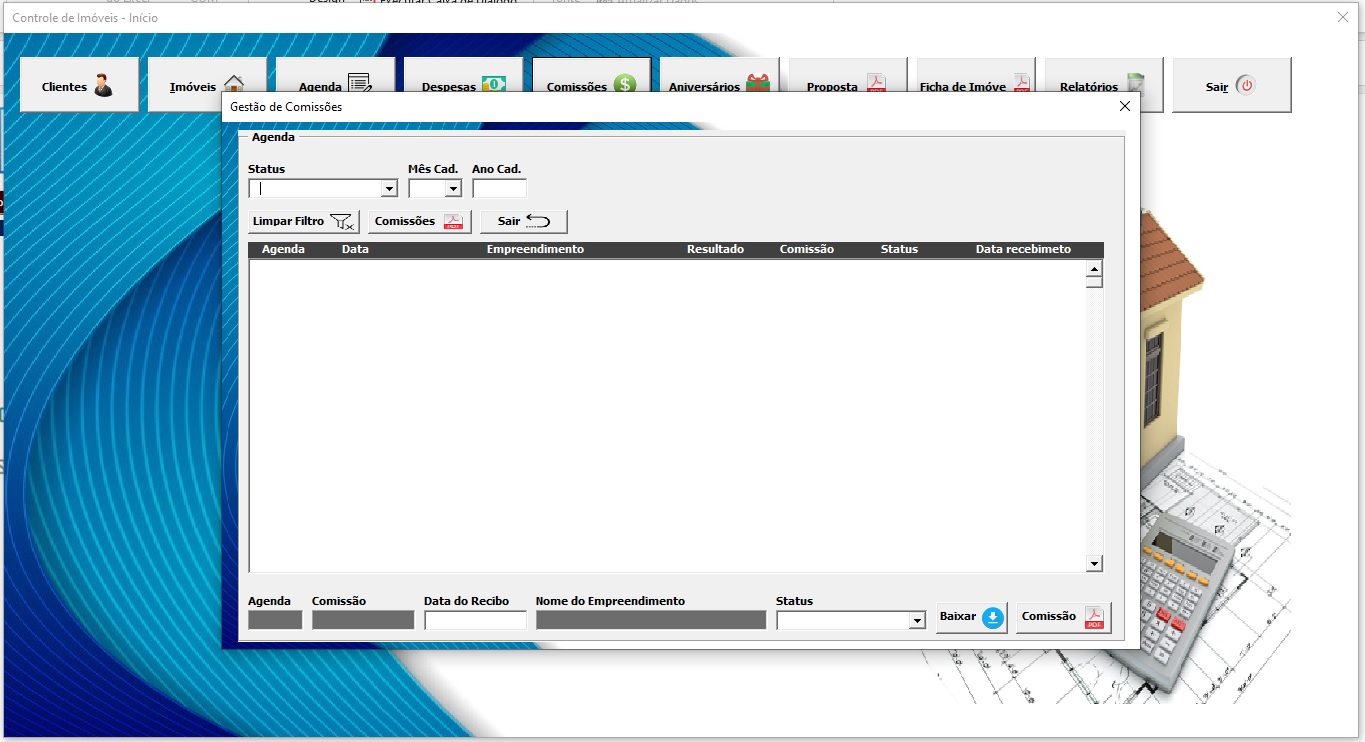Viewport: 1365px width, 742px height.
Task: Open the Imóveis house icon button
Action: [207, 85]
